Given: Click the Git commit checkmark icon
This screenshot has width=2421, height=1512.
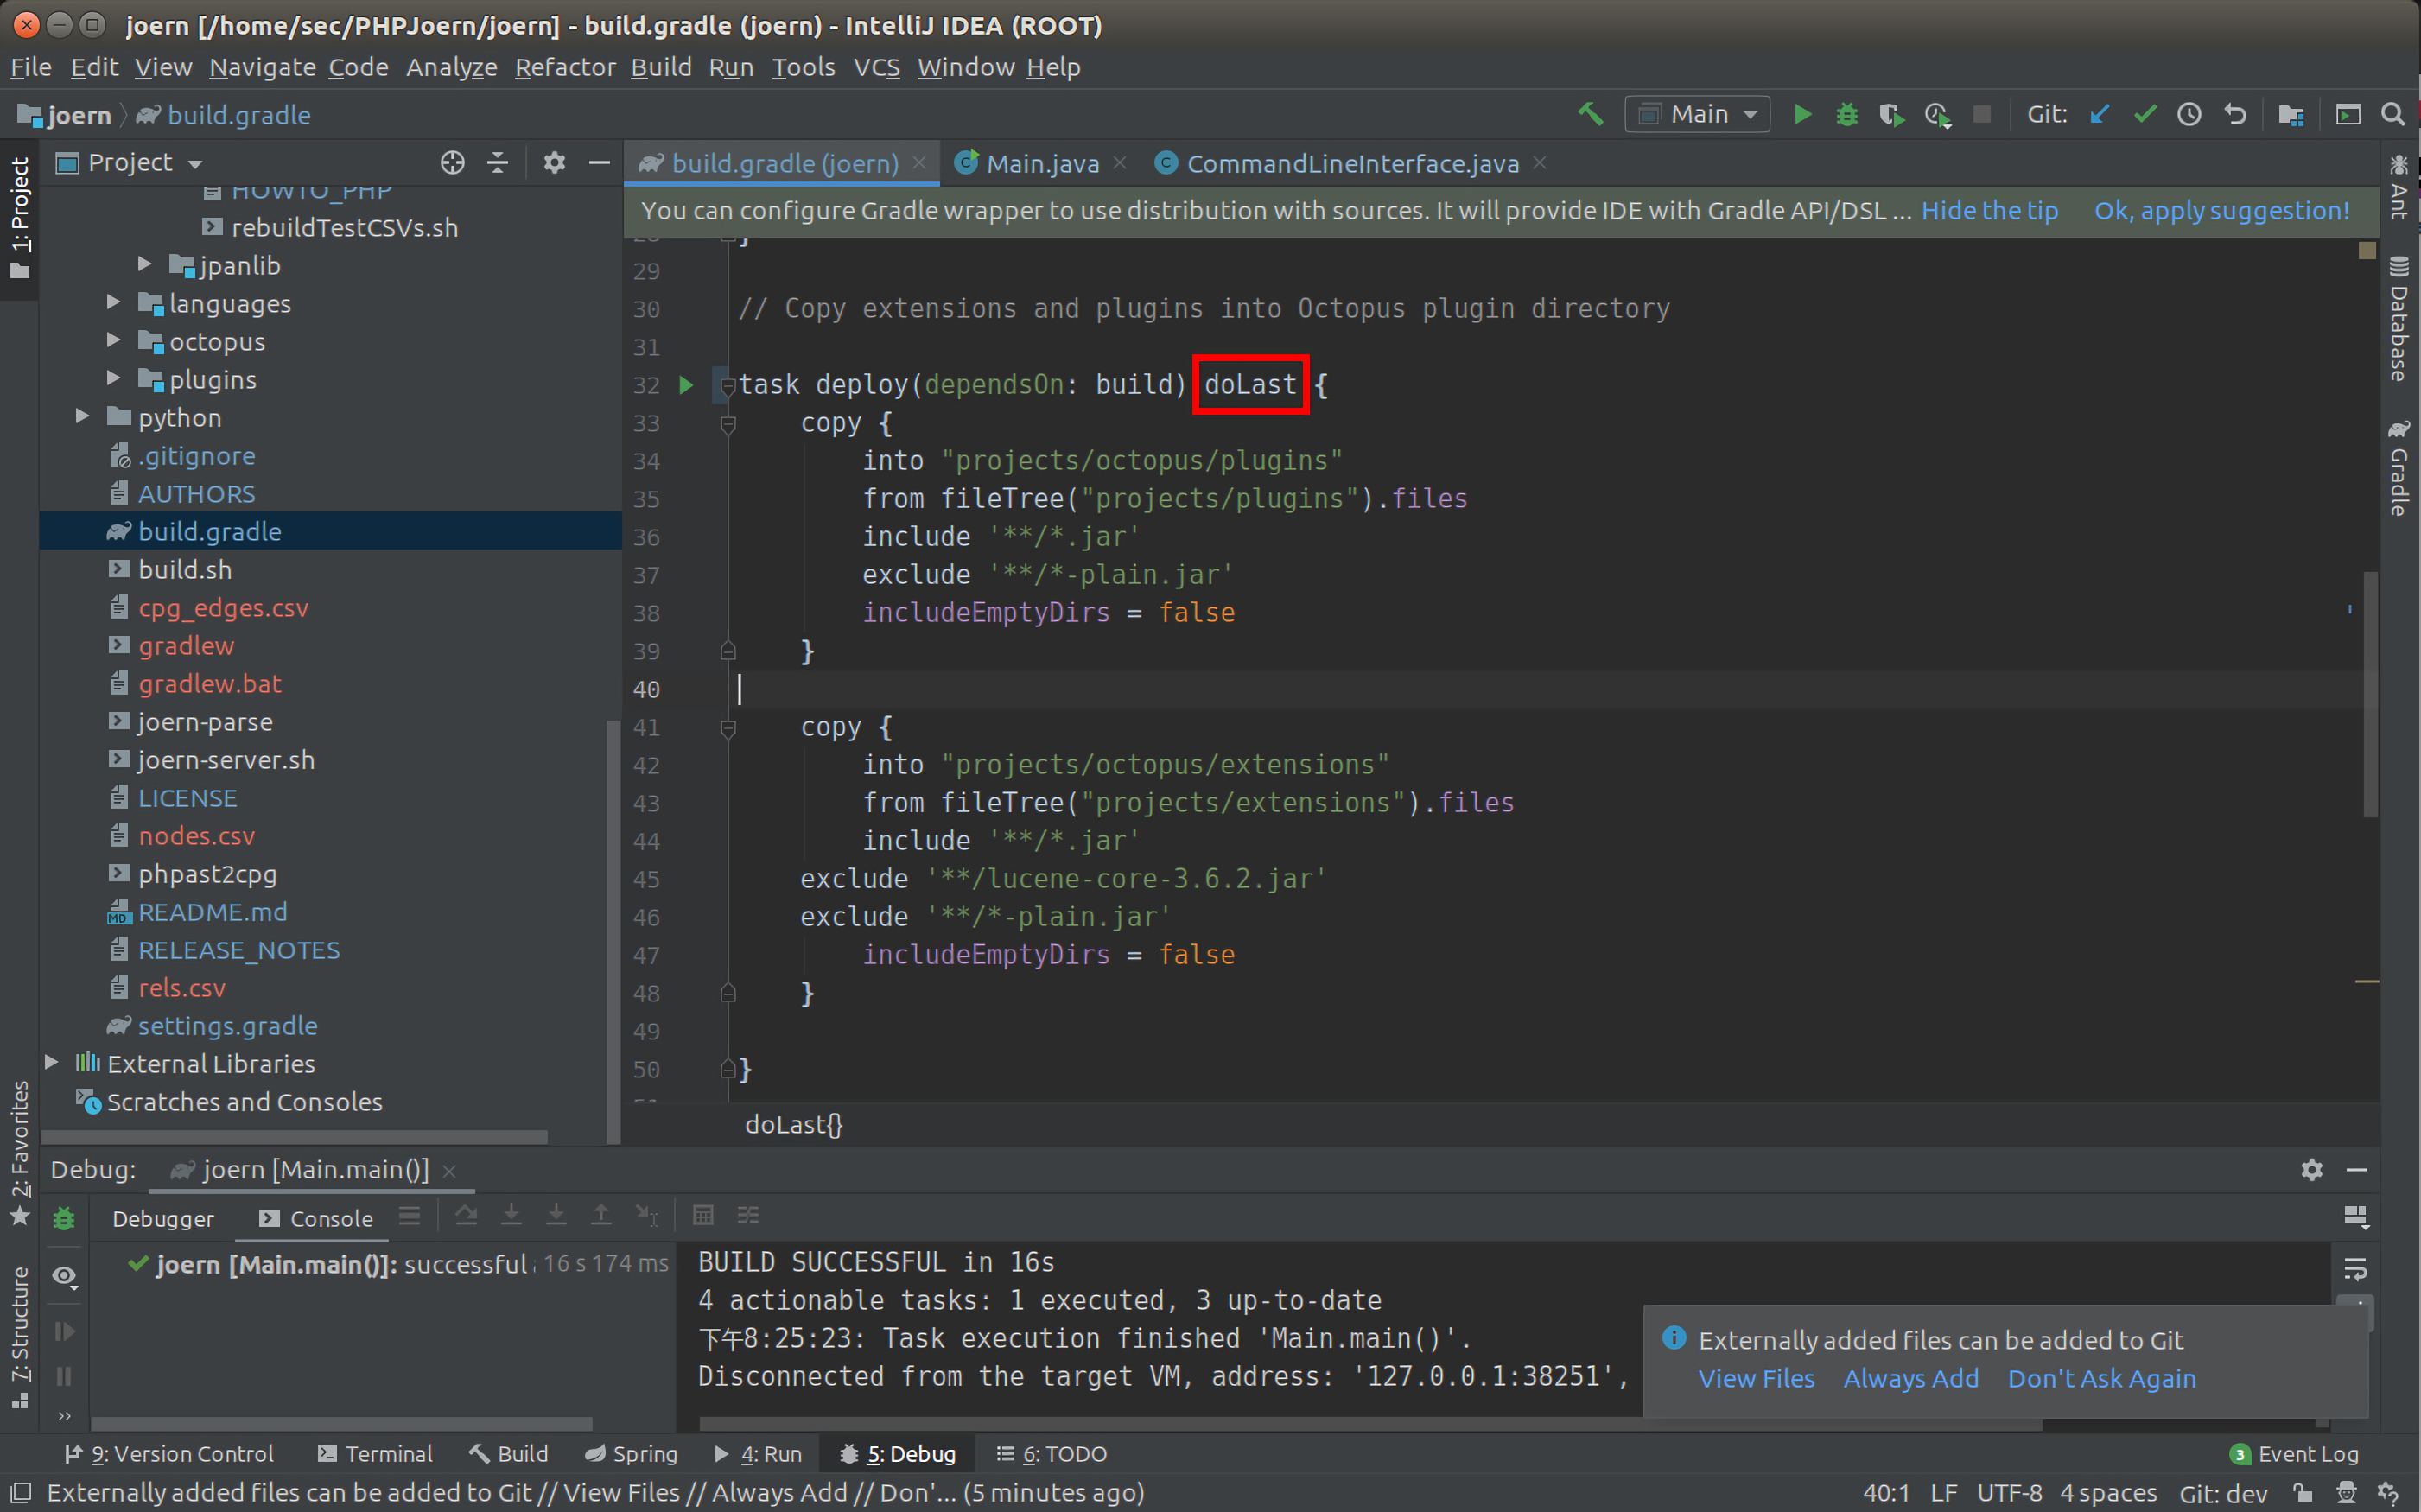Looking at the screenshot, I should click(2144, 114).
